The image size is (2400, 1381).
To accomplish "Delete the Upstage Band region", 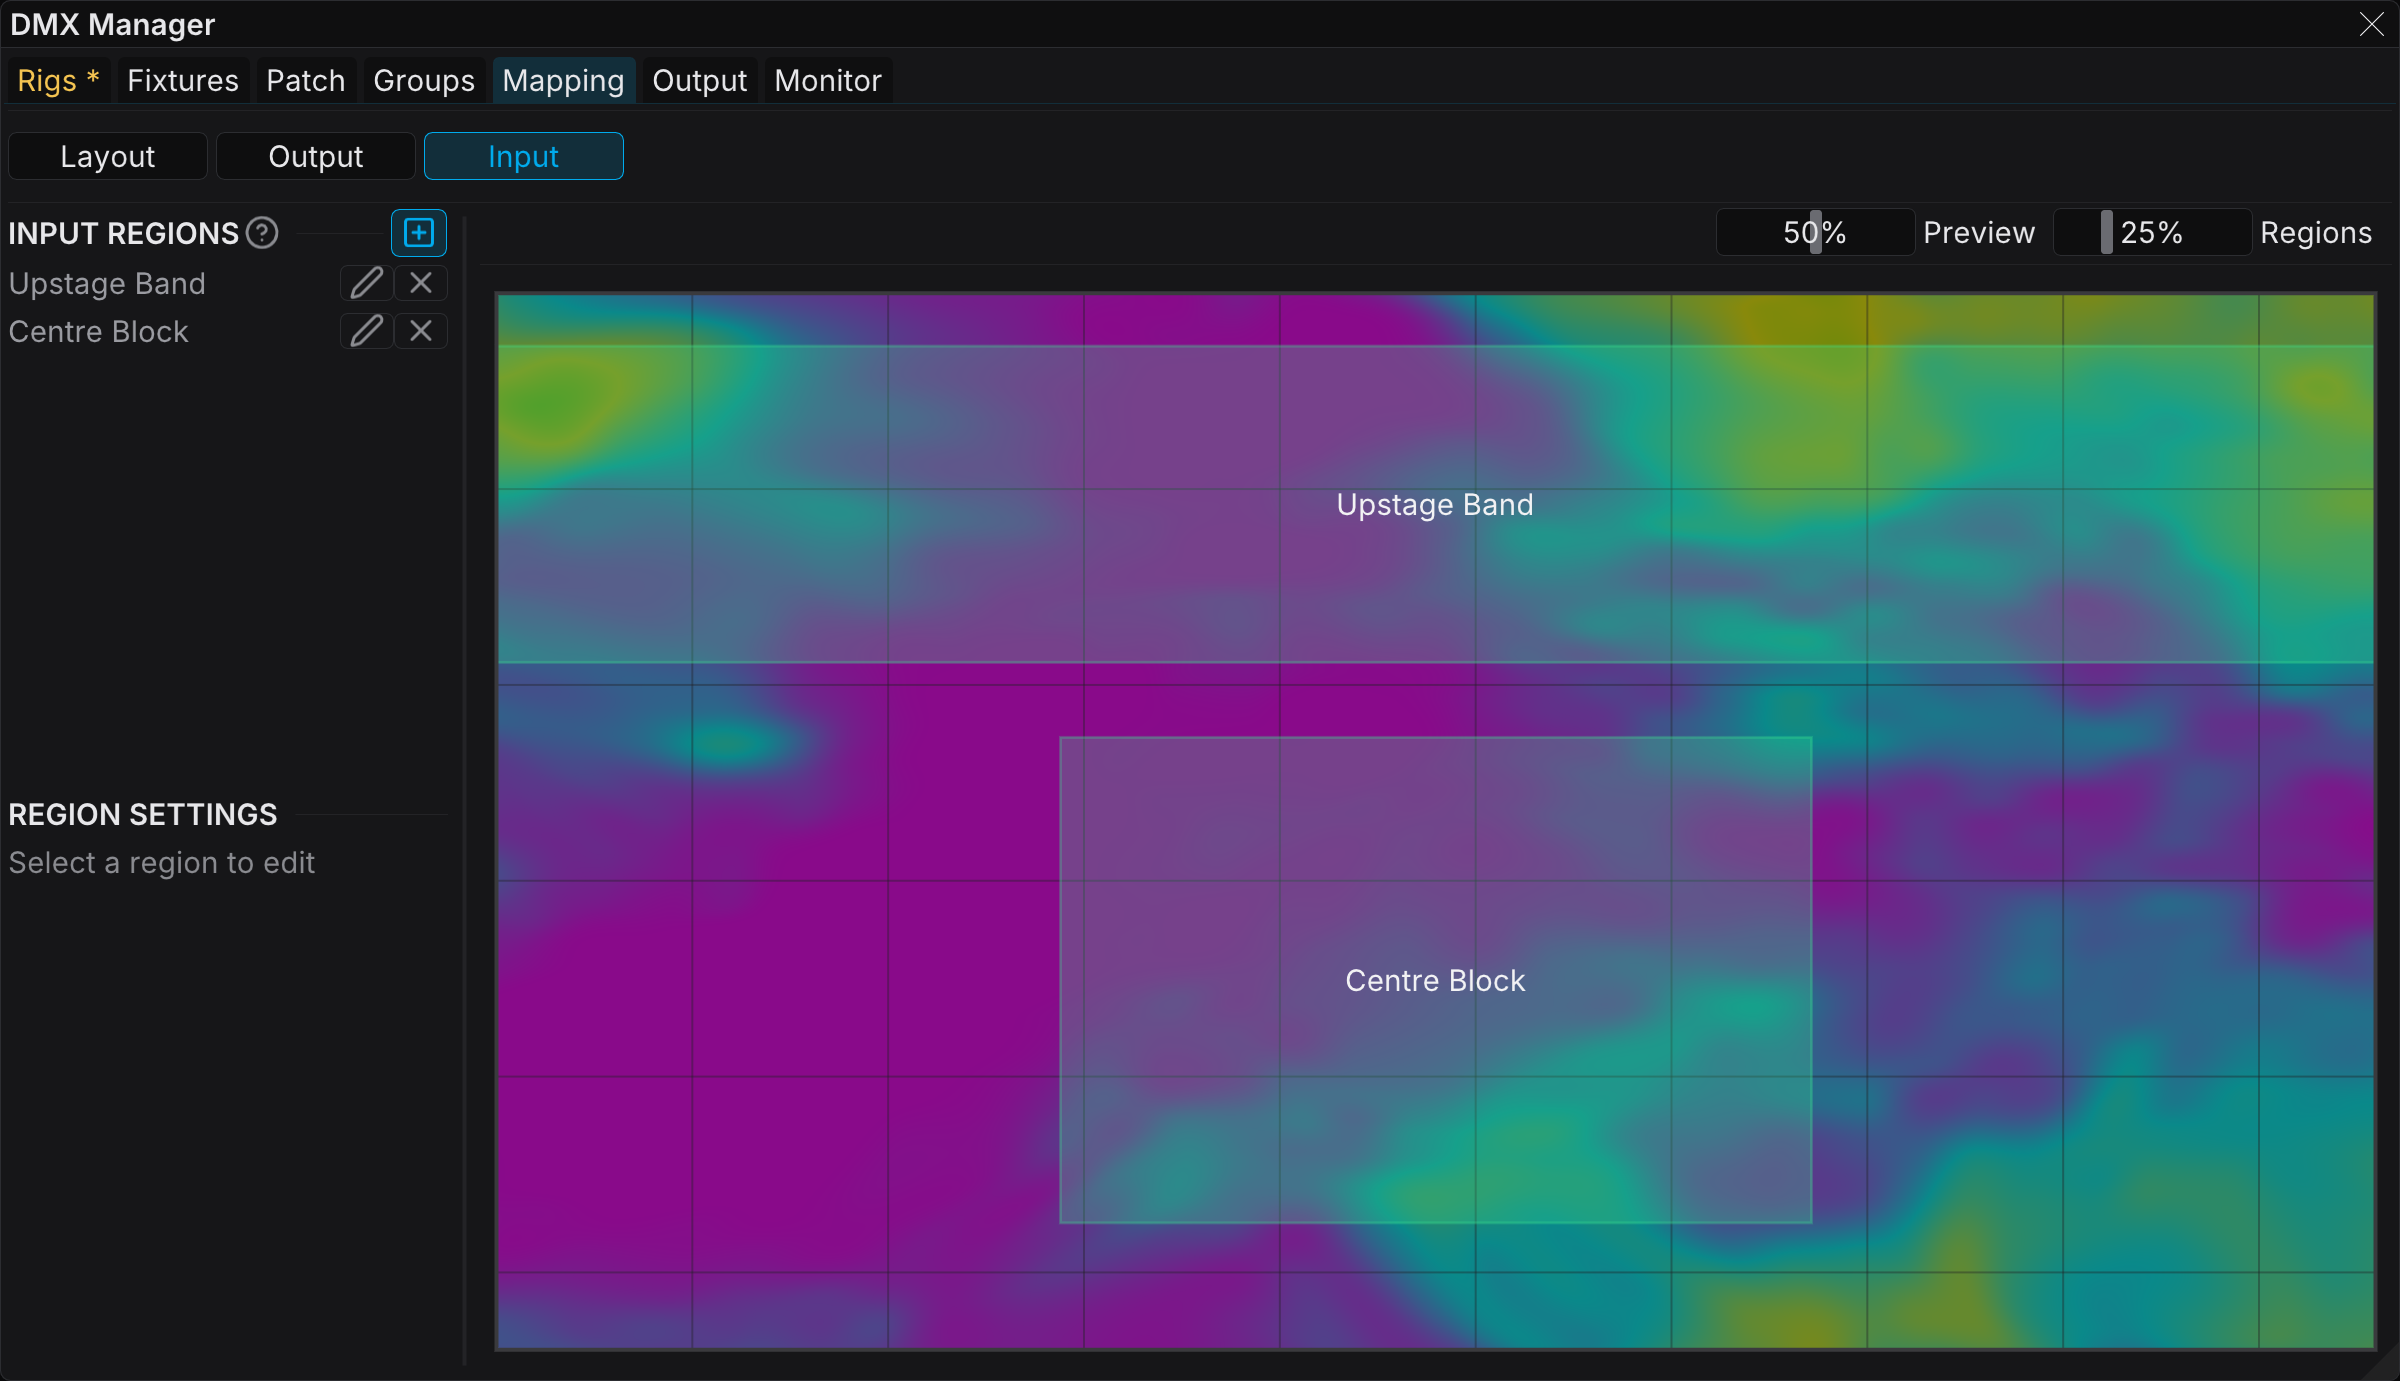I will click(421, 283).
